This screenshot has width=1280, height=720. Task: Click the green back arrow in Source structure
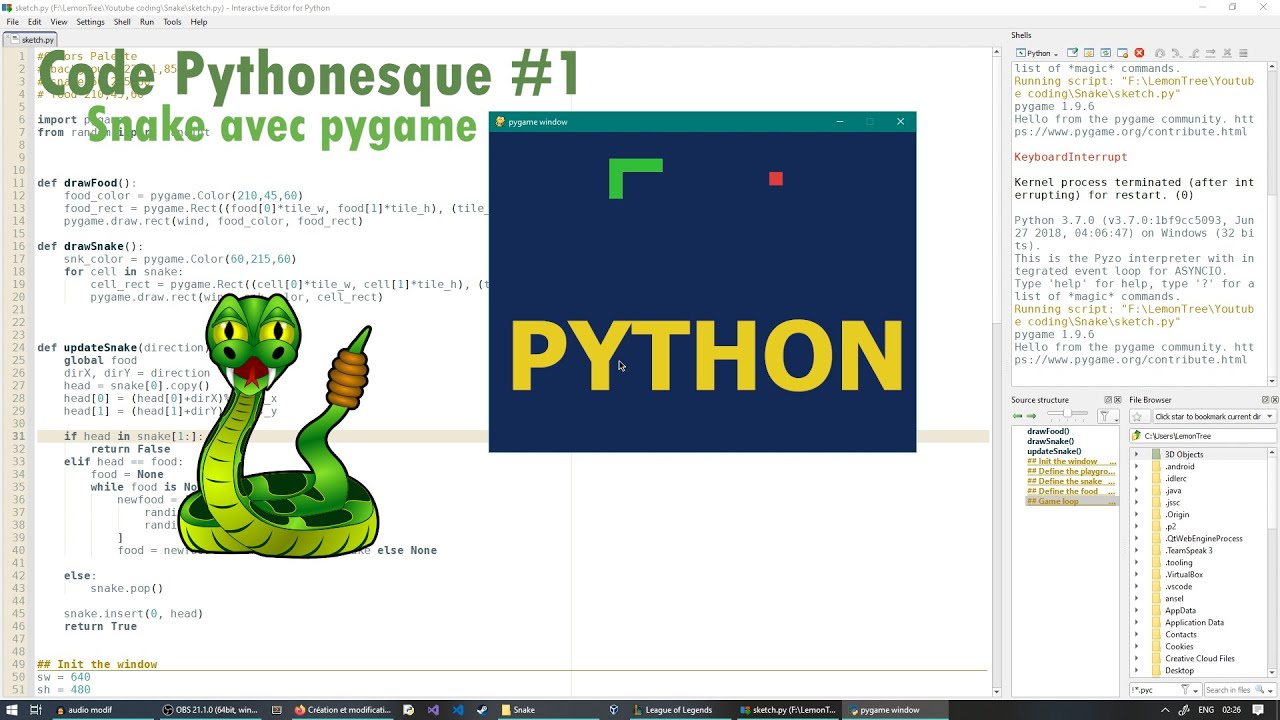click(x=1017, y=416)
